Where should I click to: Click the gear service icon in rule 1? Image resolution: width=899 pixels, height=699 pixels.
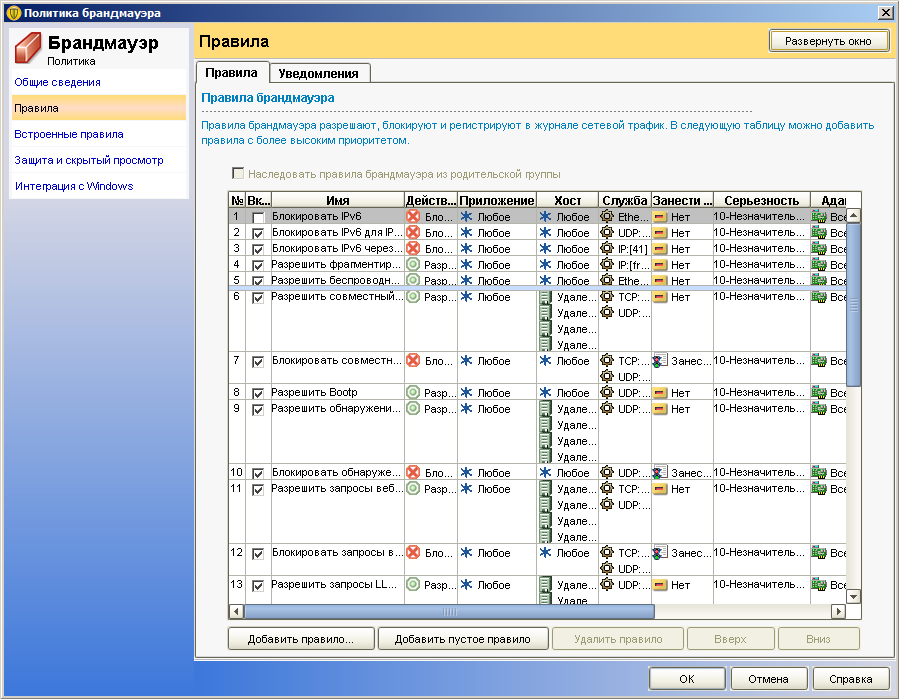[x=607, y=217]
